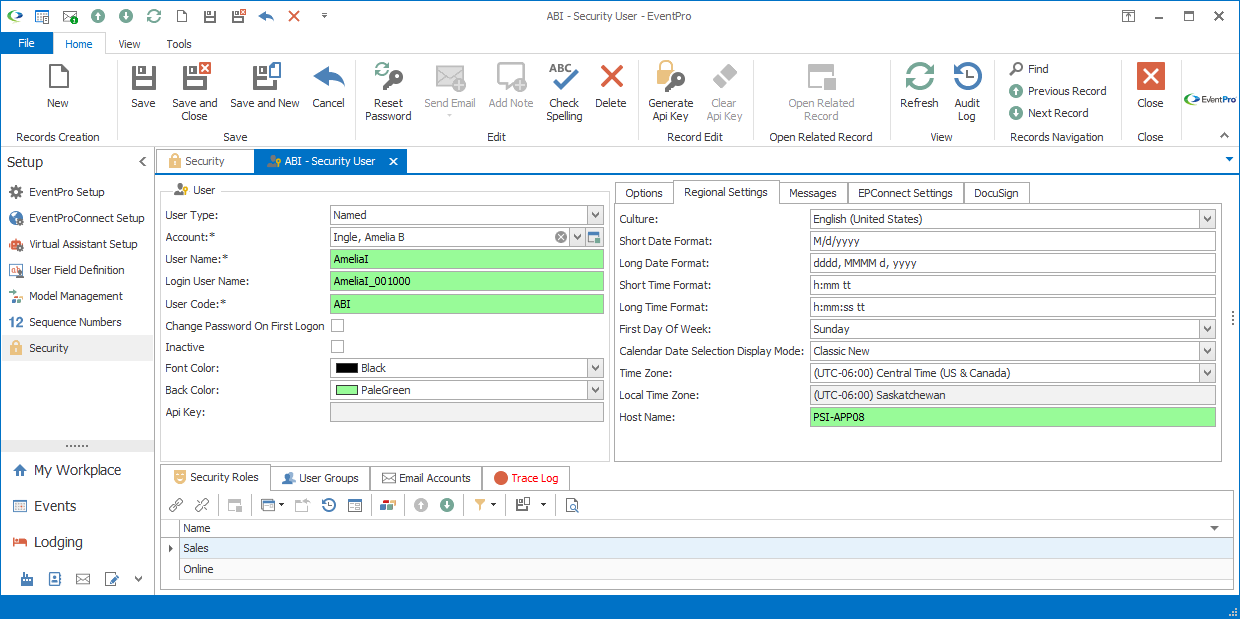Click the colored squares icon in grid toolbar
This screenshot has height=619, width=1240.
click(386, 505)
